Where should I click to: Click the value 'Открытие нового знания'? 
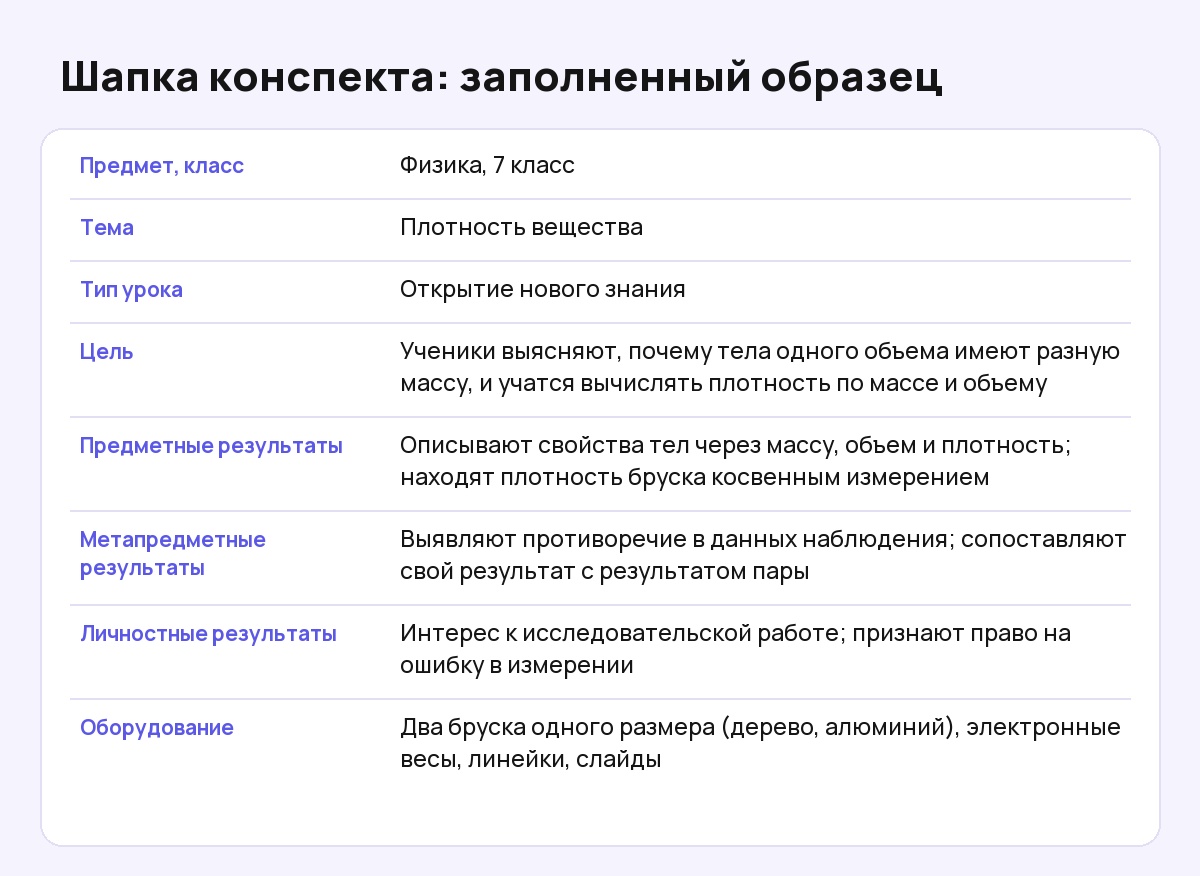[x=543, y=290]
